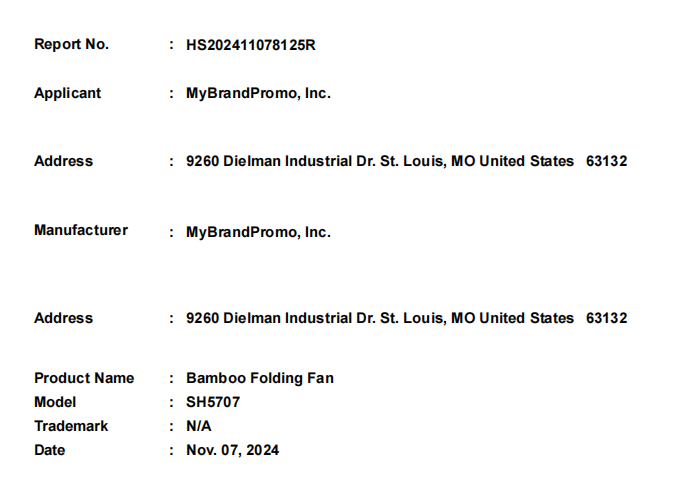This screenshot has height=503, width=689.
Task: Click ZIP code 63132 in the applicant address
Action: click(x=606, y=161)
